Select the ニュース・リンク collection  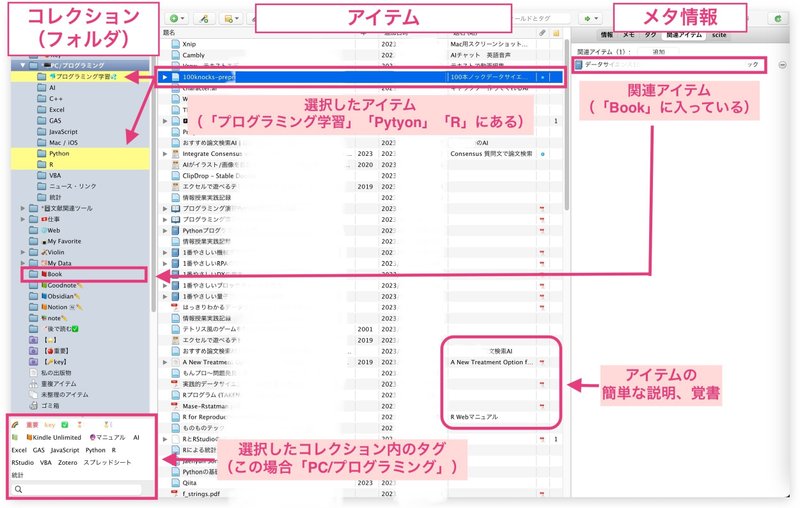72,186
